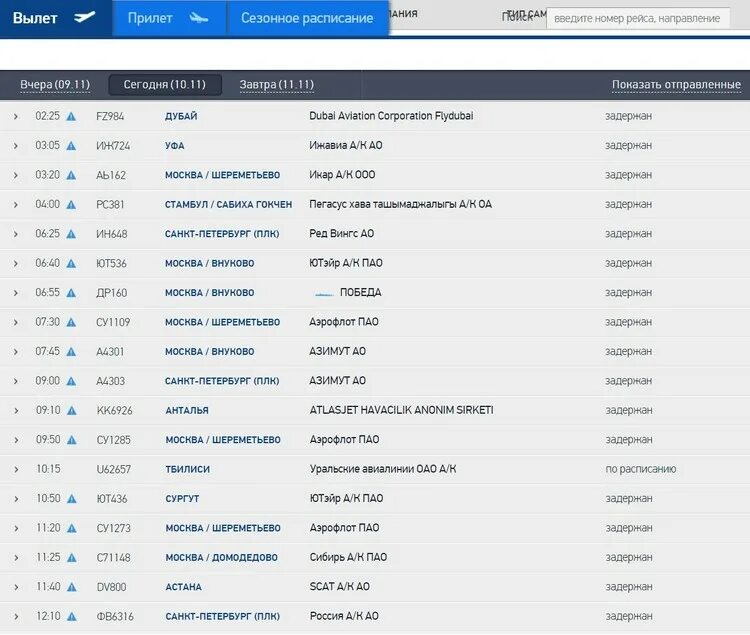Click the departing plane icon in Вылет tab
Screen dimensions: 750x635
[x=85, y=17]
